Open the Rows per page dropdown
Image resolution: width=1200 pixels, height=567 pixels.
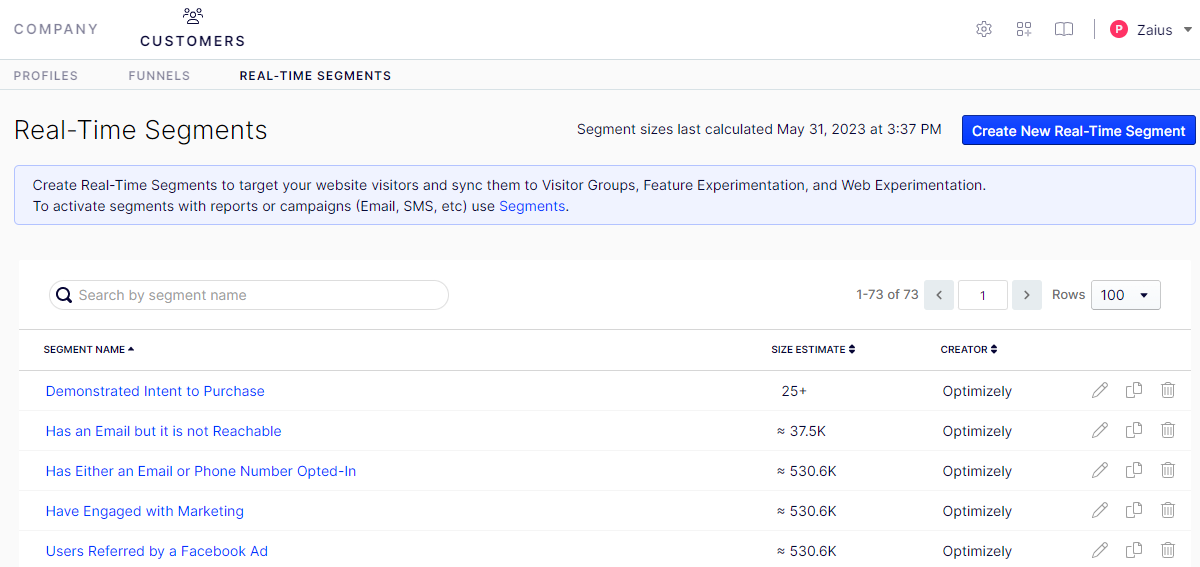pos(1126,295)
